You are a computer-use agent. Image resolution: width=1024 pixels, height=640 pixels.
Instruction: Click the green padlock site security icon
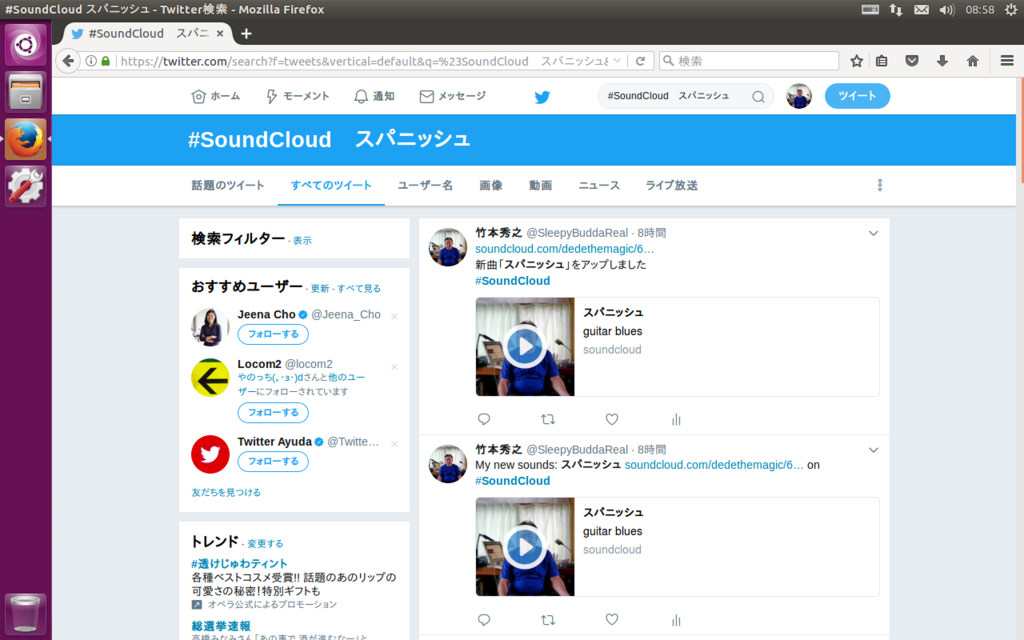[106, 61]
